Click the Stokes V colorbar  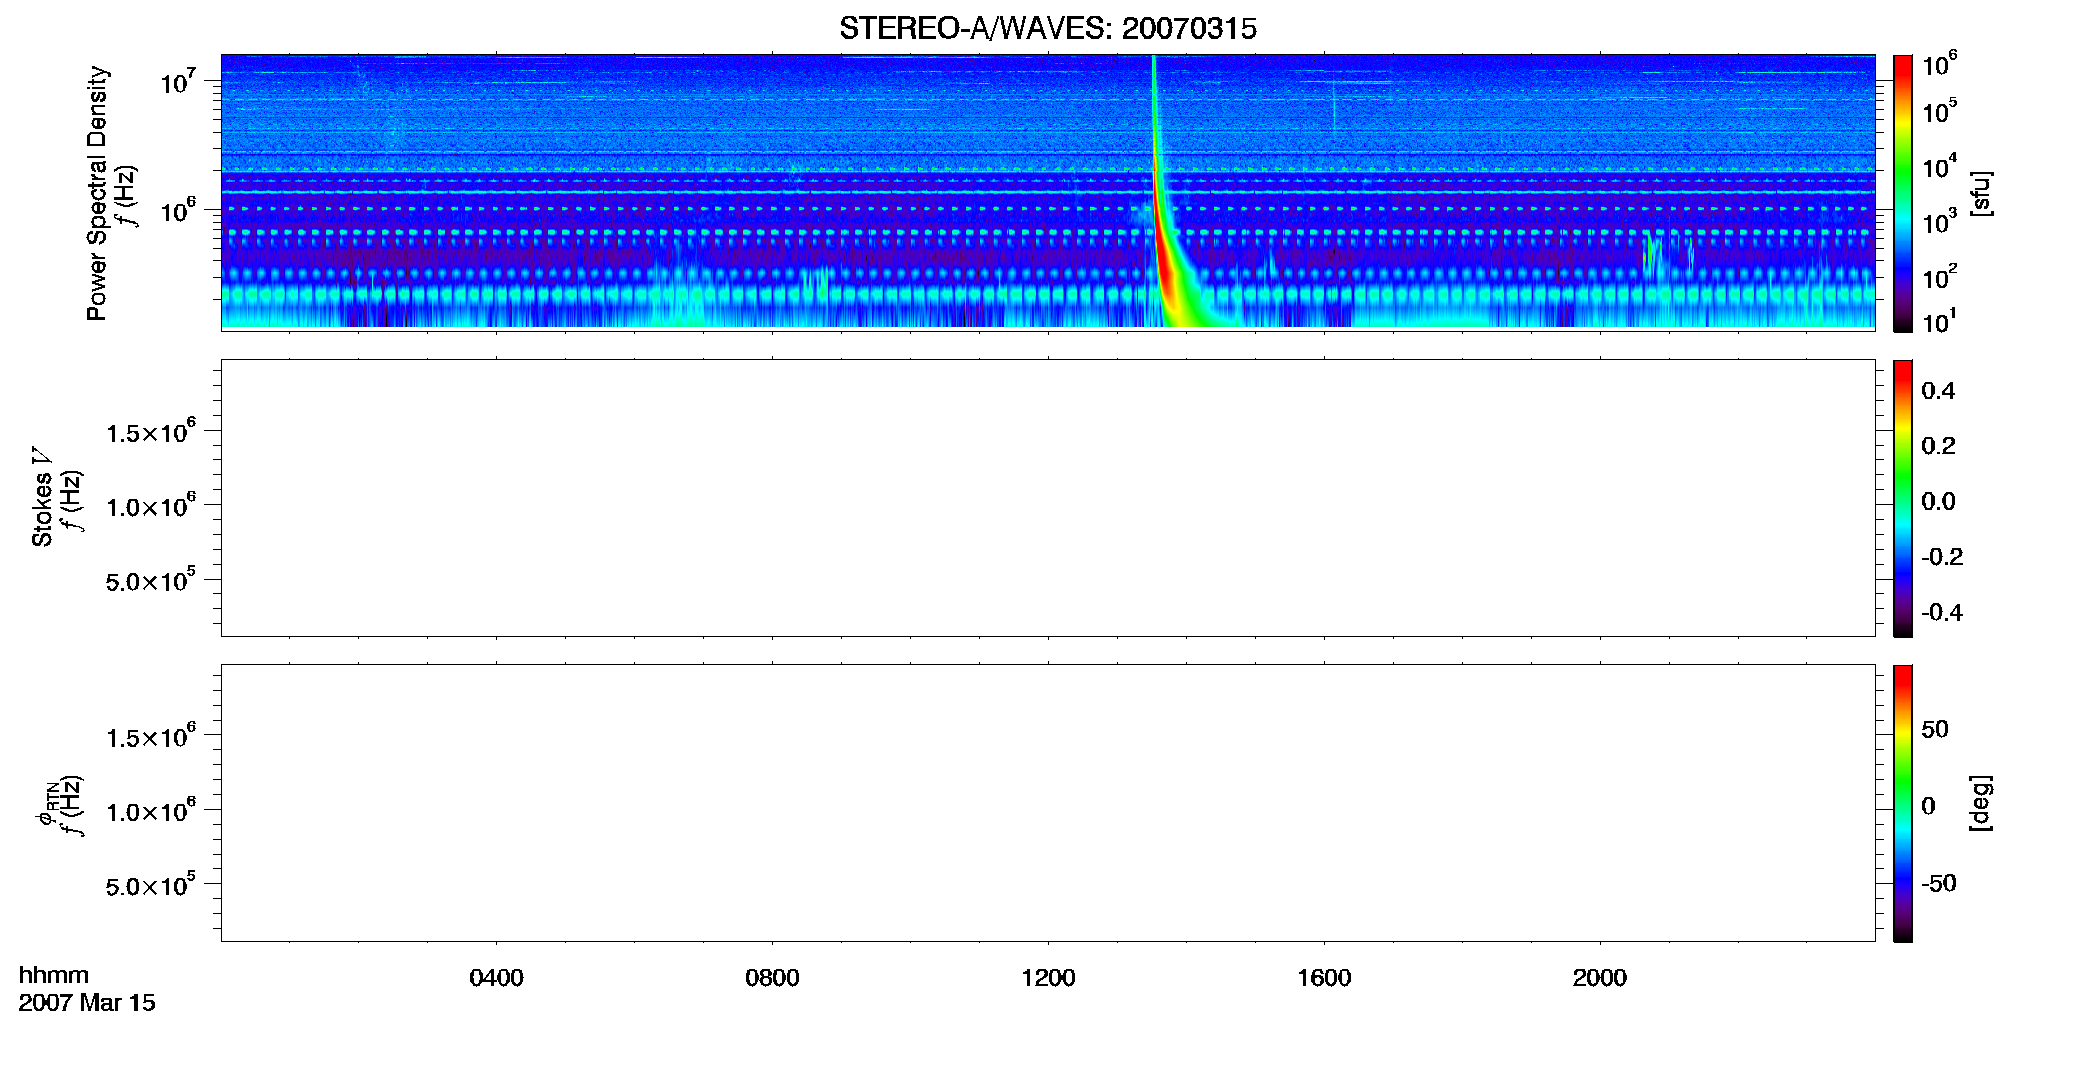coord(1903,498)
